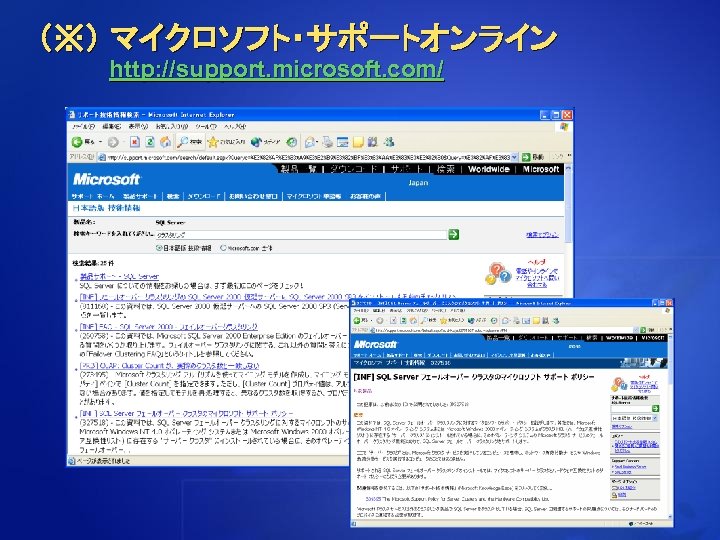
Task: Click Microsoft logo in larger IE window
Action: coord(107,179)
